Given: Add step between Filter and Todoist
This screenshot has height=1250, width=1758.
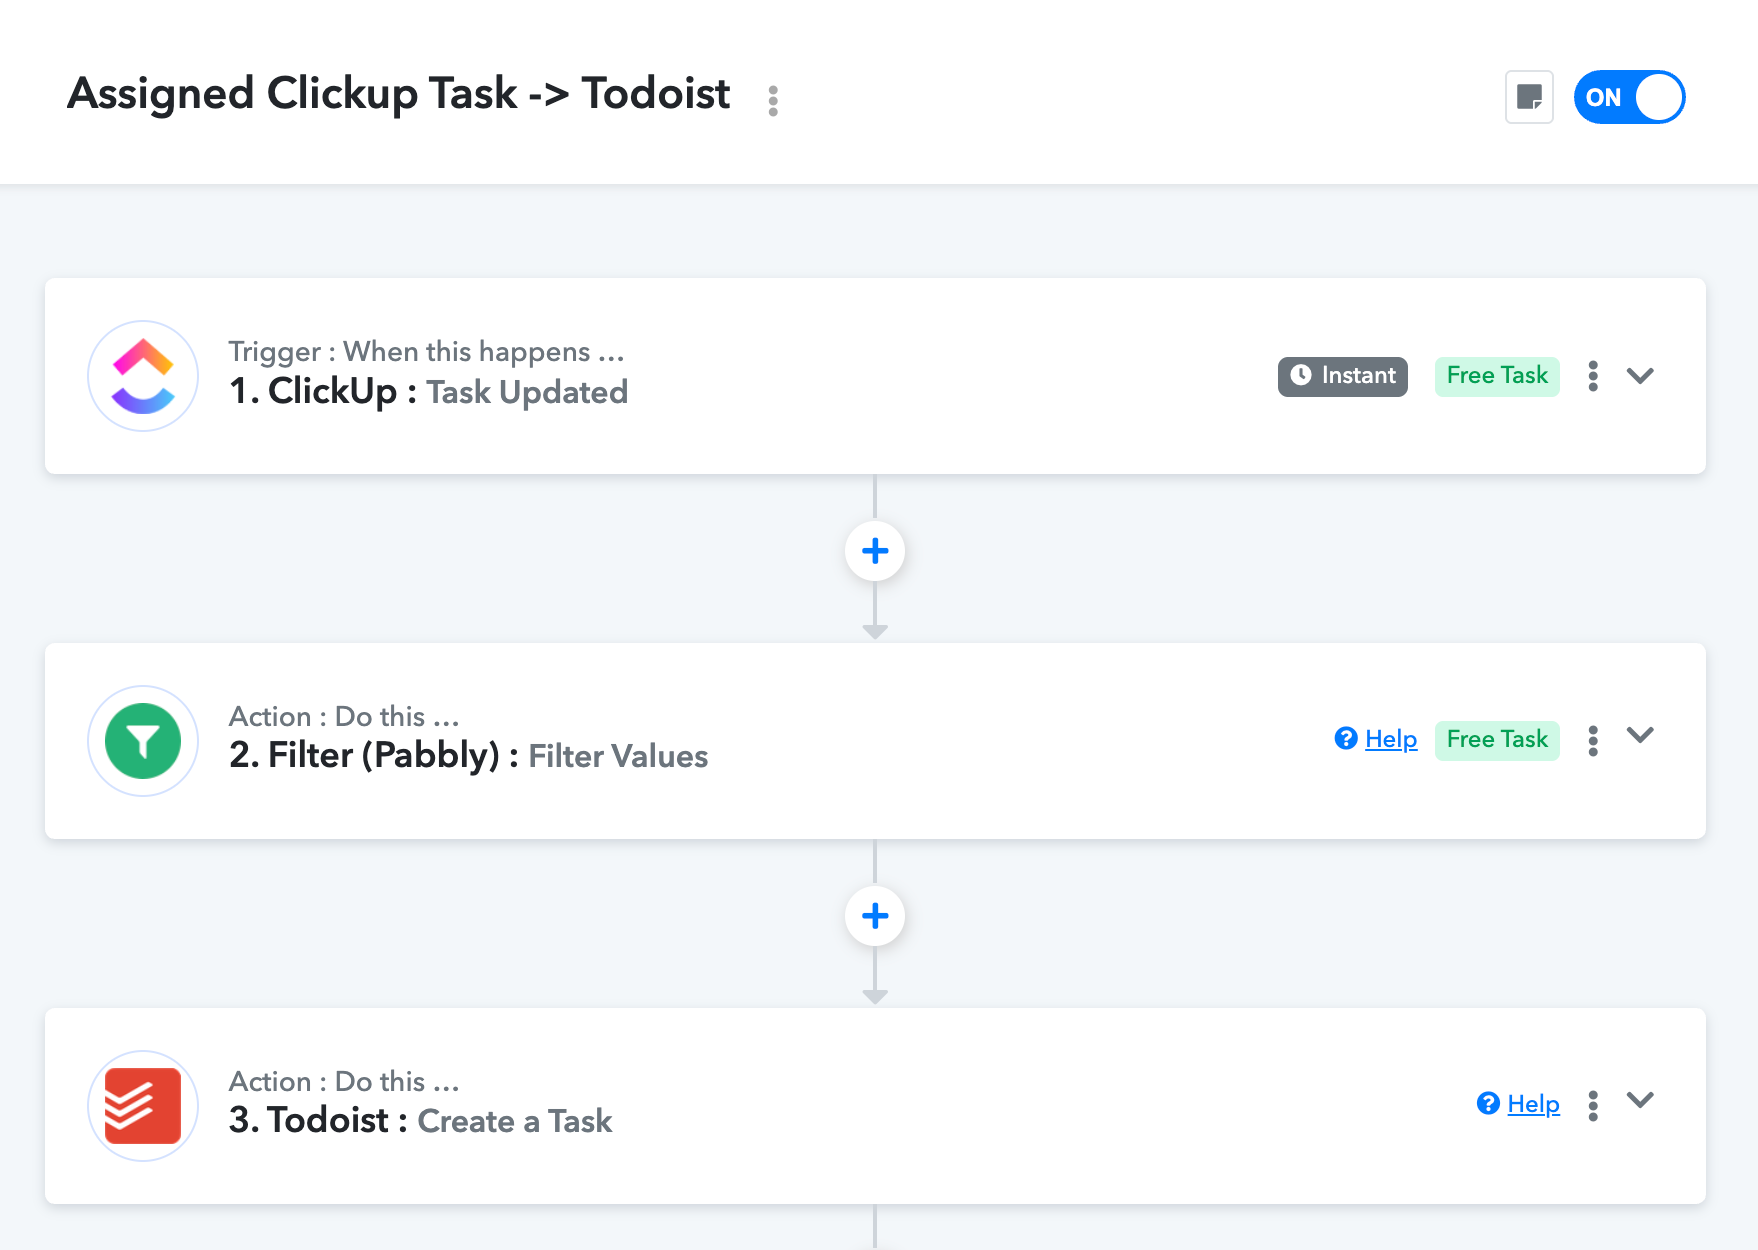Looking at the screenshot, I should click(x=875, y=916).
